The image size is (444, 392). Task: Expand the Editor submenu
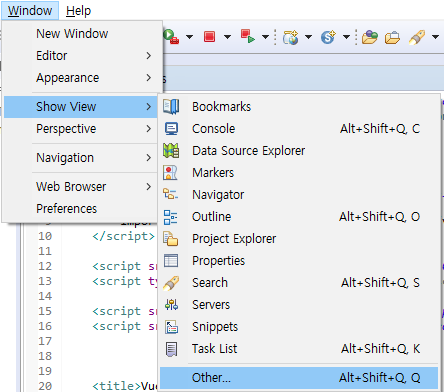click(x=81, y=56)
